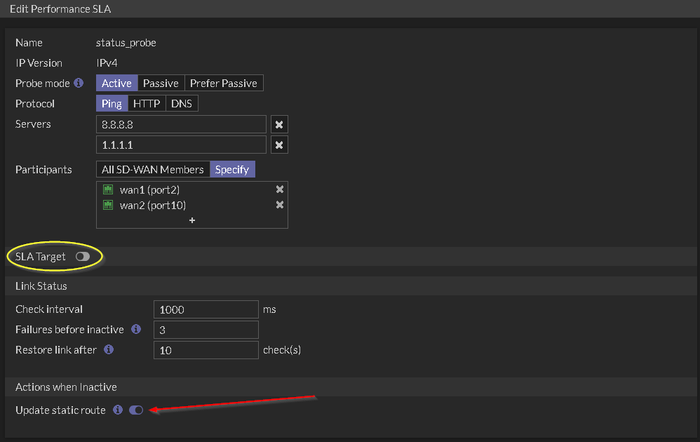Click the Failures before inactive info icon
This screenshot has width=700, height=442.
[x=136, y=329]
